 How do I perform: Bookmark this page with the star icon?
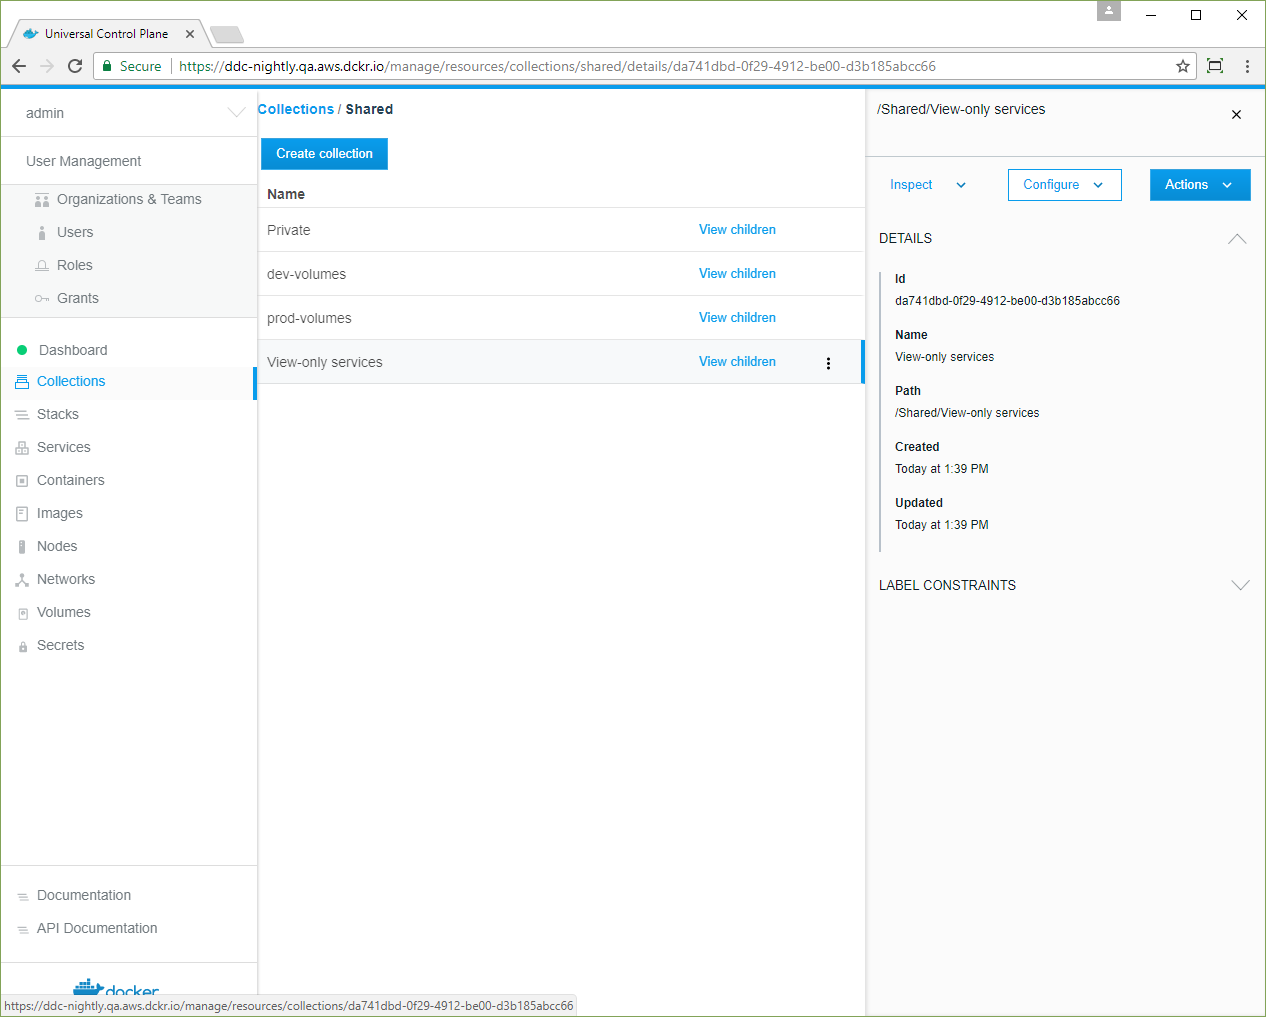pos(1183,66)
